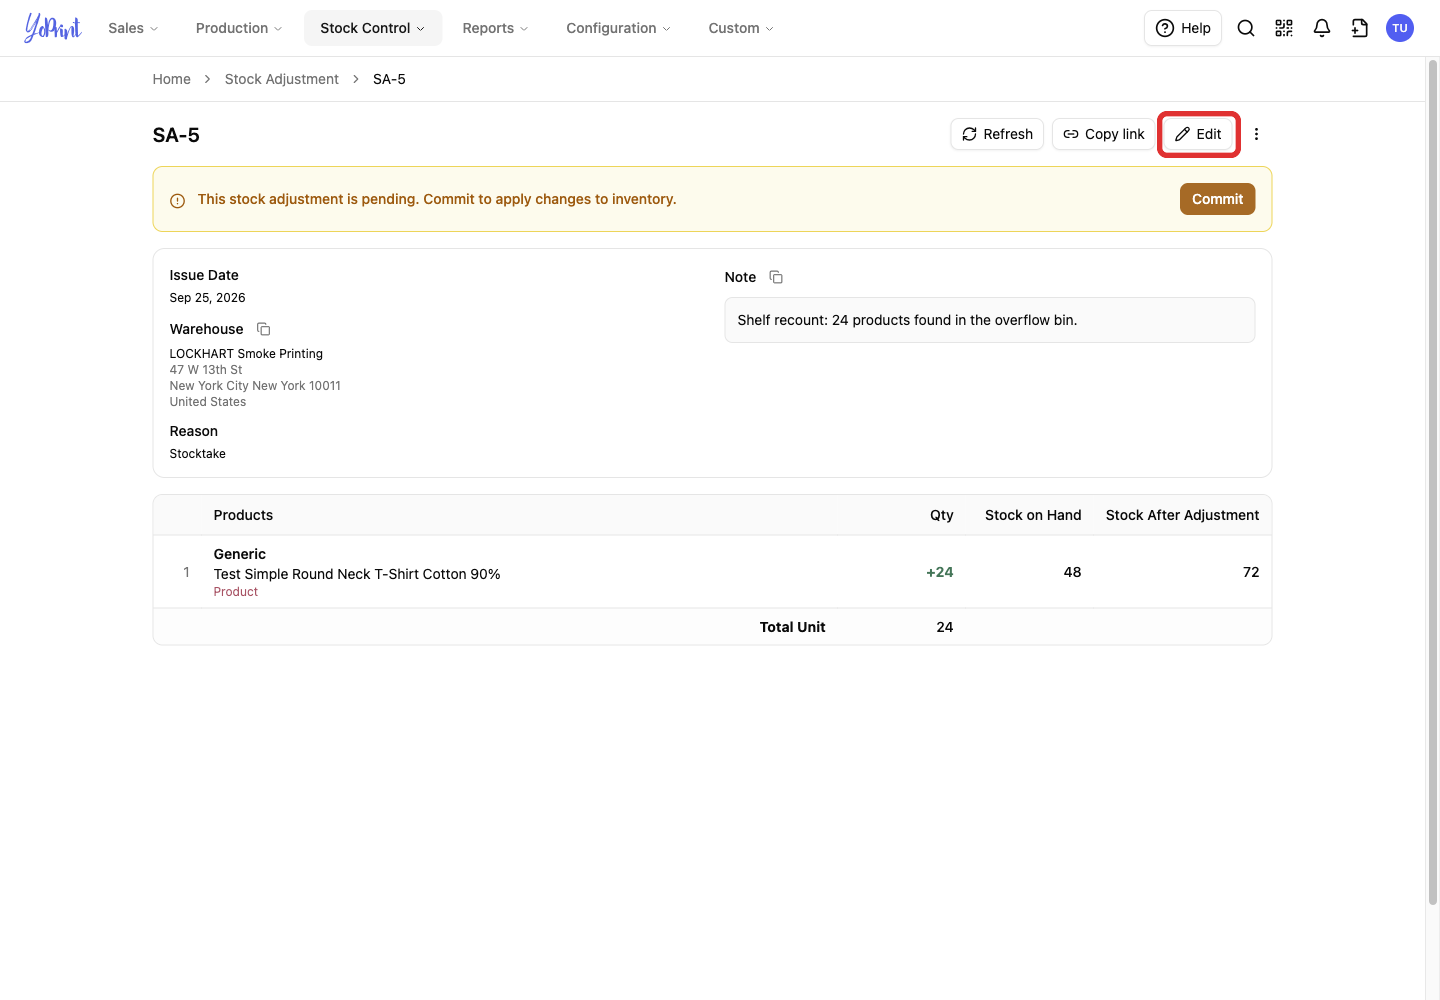The height and width of the screenshot is (1000, 1440).
Task: Open the TU user avatar menu
Action: pos(1400,28)
